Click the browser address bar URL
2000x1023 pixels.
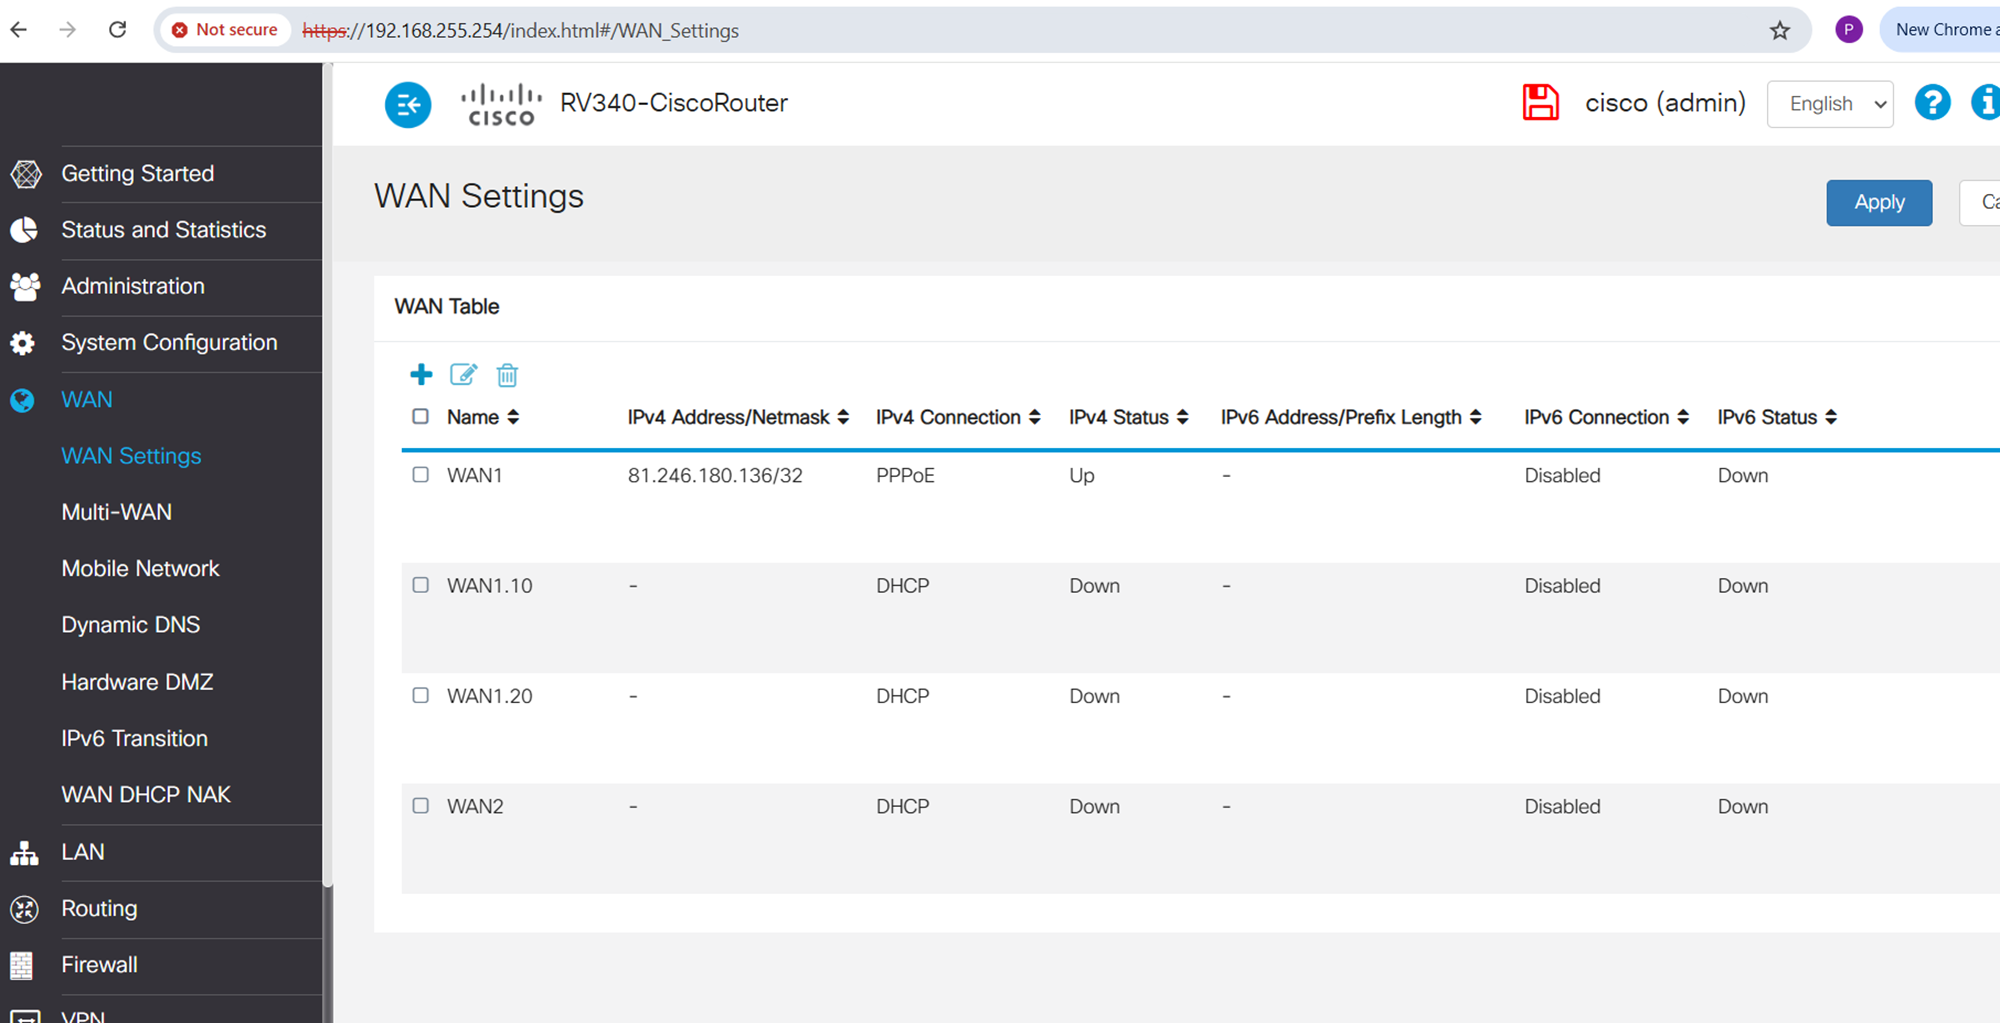tap(521, 31)
